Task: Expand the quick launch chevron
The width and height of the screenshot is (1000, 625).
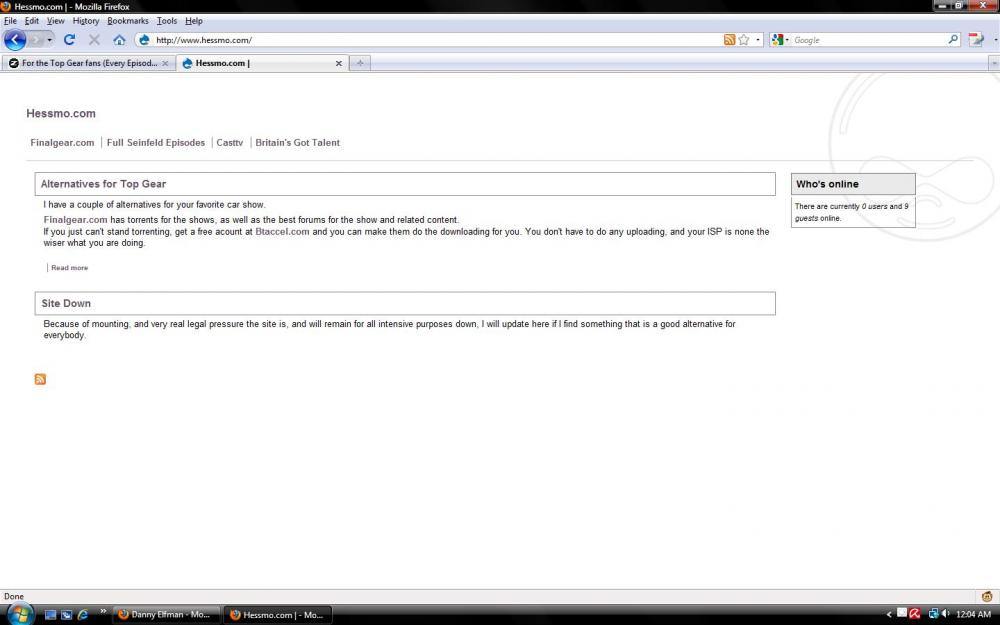Action: (x=103, y=612)
